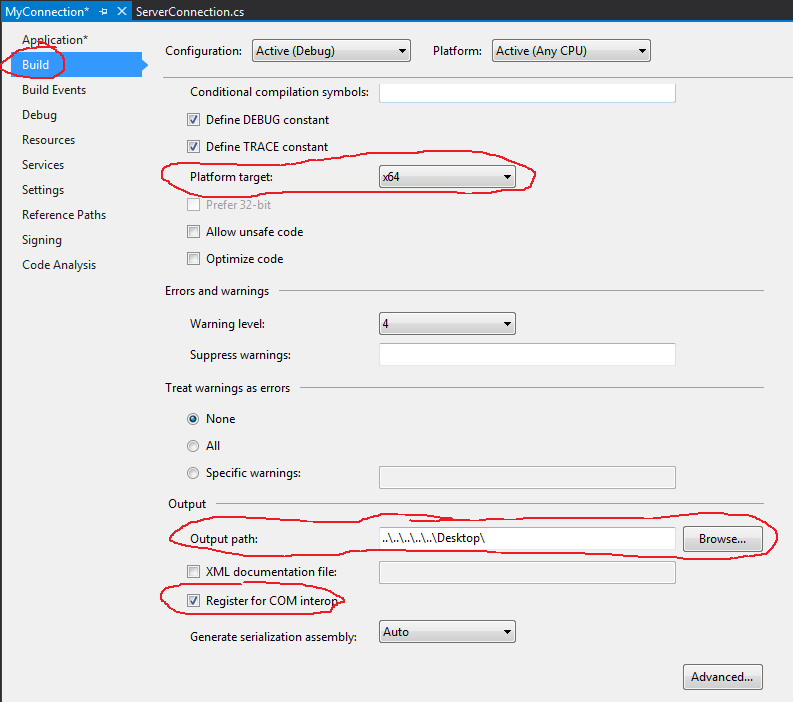This screenshot has height=702, width=793.
Task: Switch to ServerConnection.cs tab
Action: pyautogui.click(x=189, y=11)
